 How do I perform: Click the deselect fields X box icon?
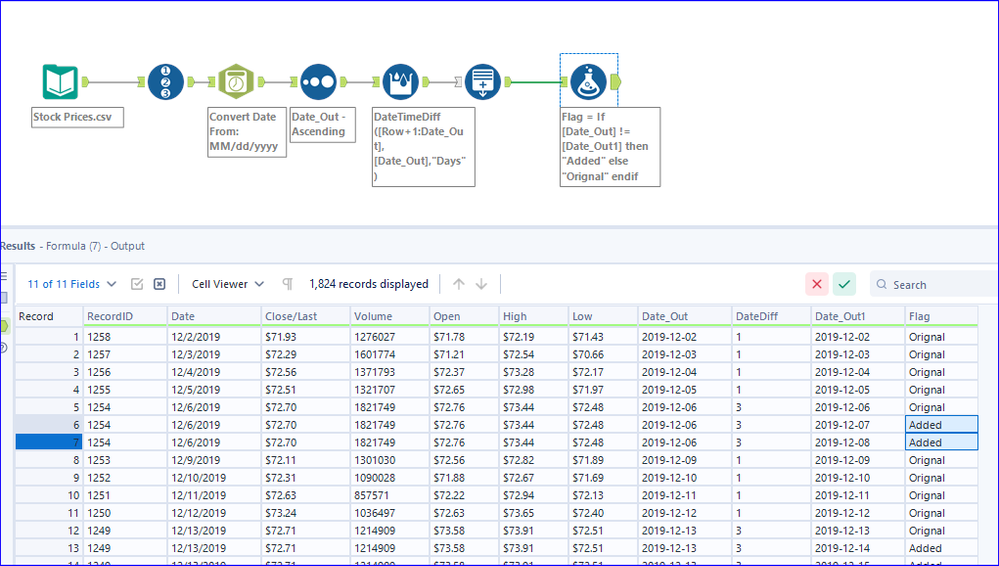tap(159, 284)
